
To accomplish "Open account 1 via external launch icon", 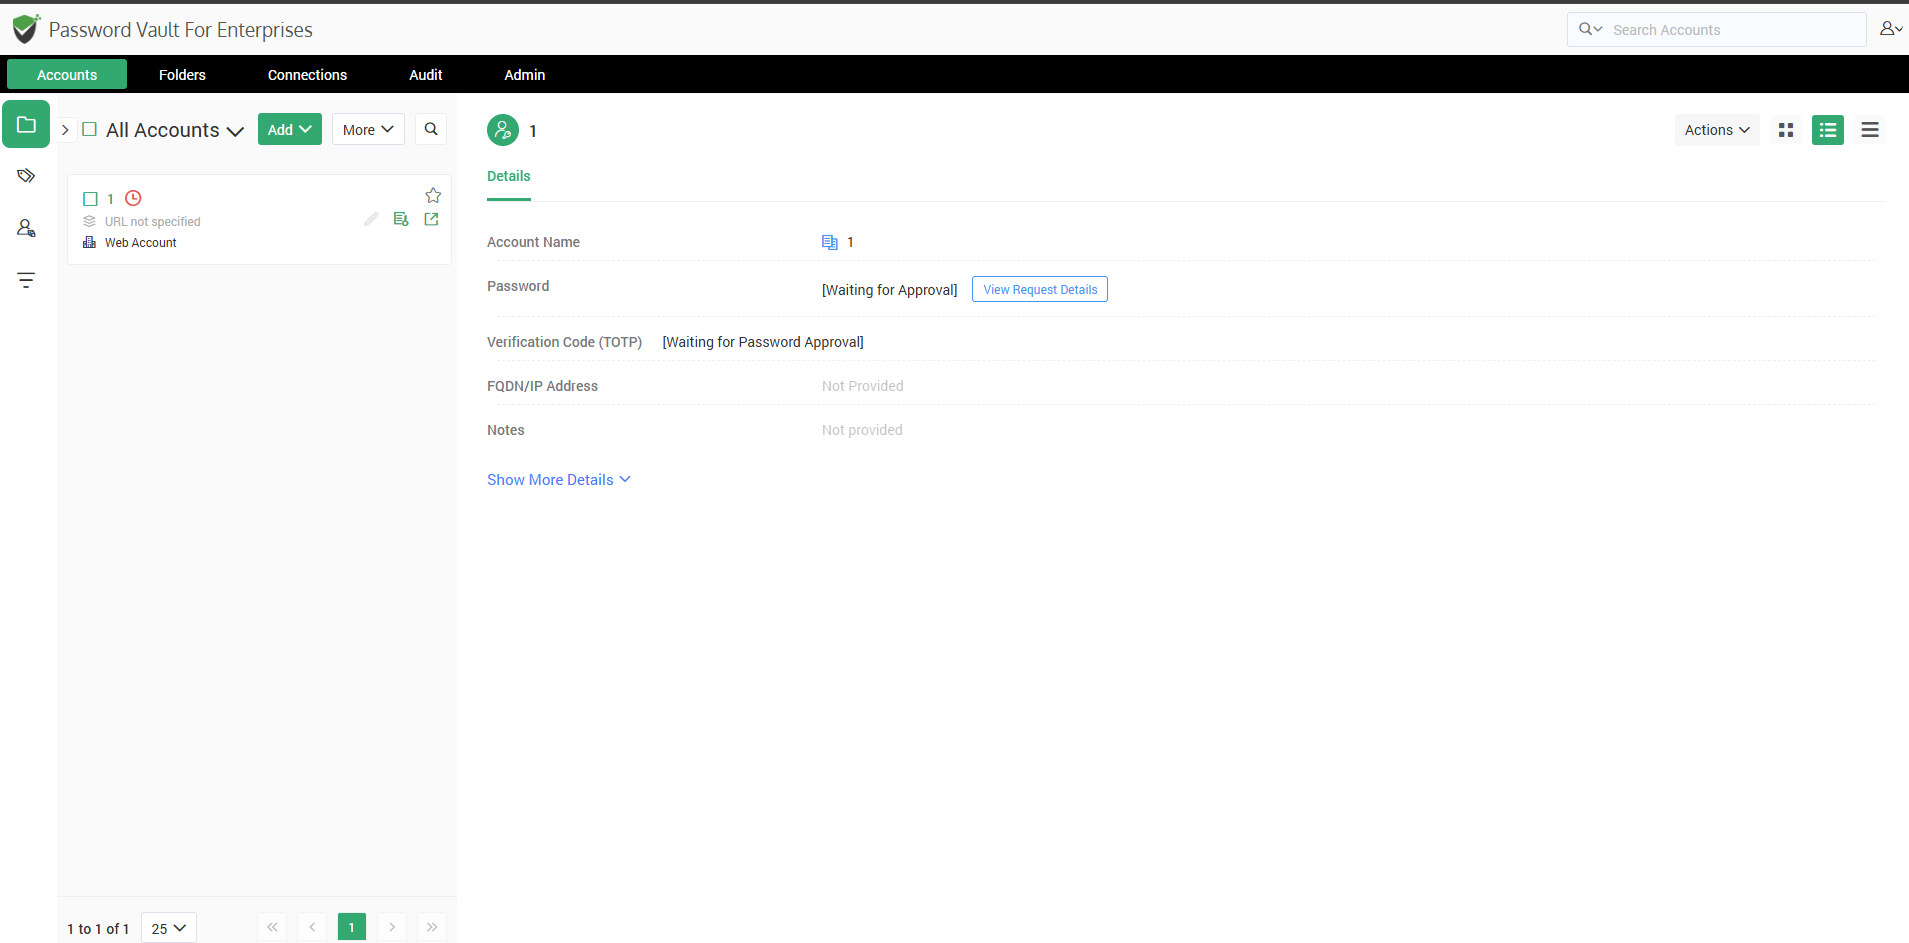I will pyautogui.click(x=431, y=219).
